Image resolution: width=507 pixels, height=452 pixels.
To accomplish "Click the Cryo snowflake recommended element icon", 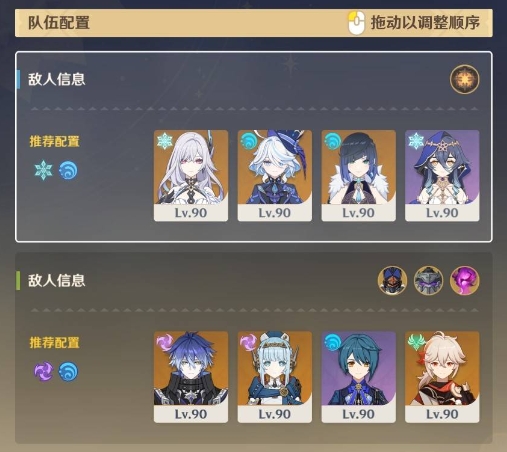I will (44, 170).
